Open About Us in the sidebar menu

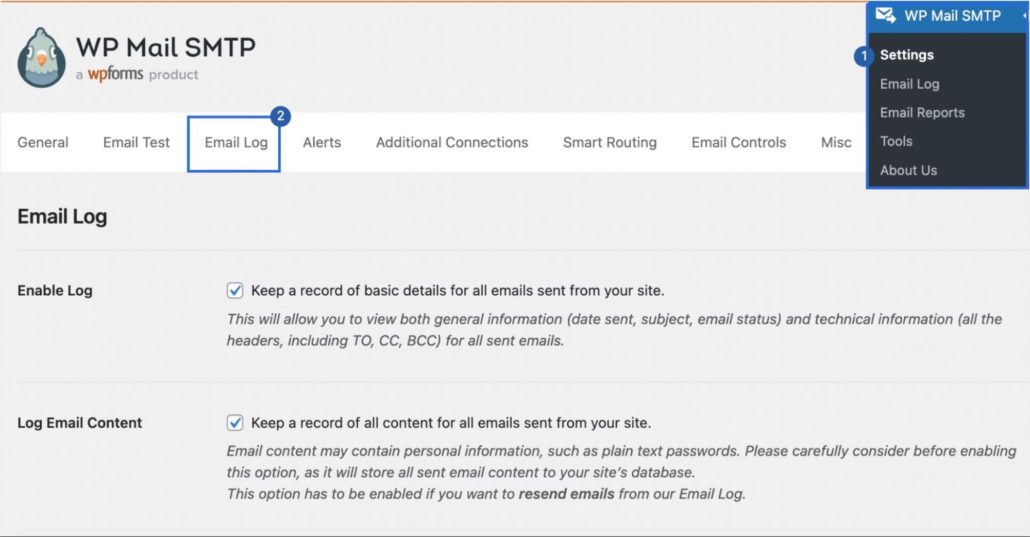pos(908,170)
